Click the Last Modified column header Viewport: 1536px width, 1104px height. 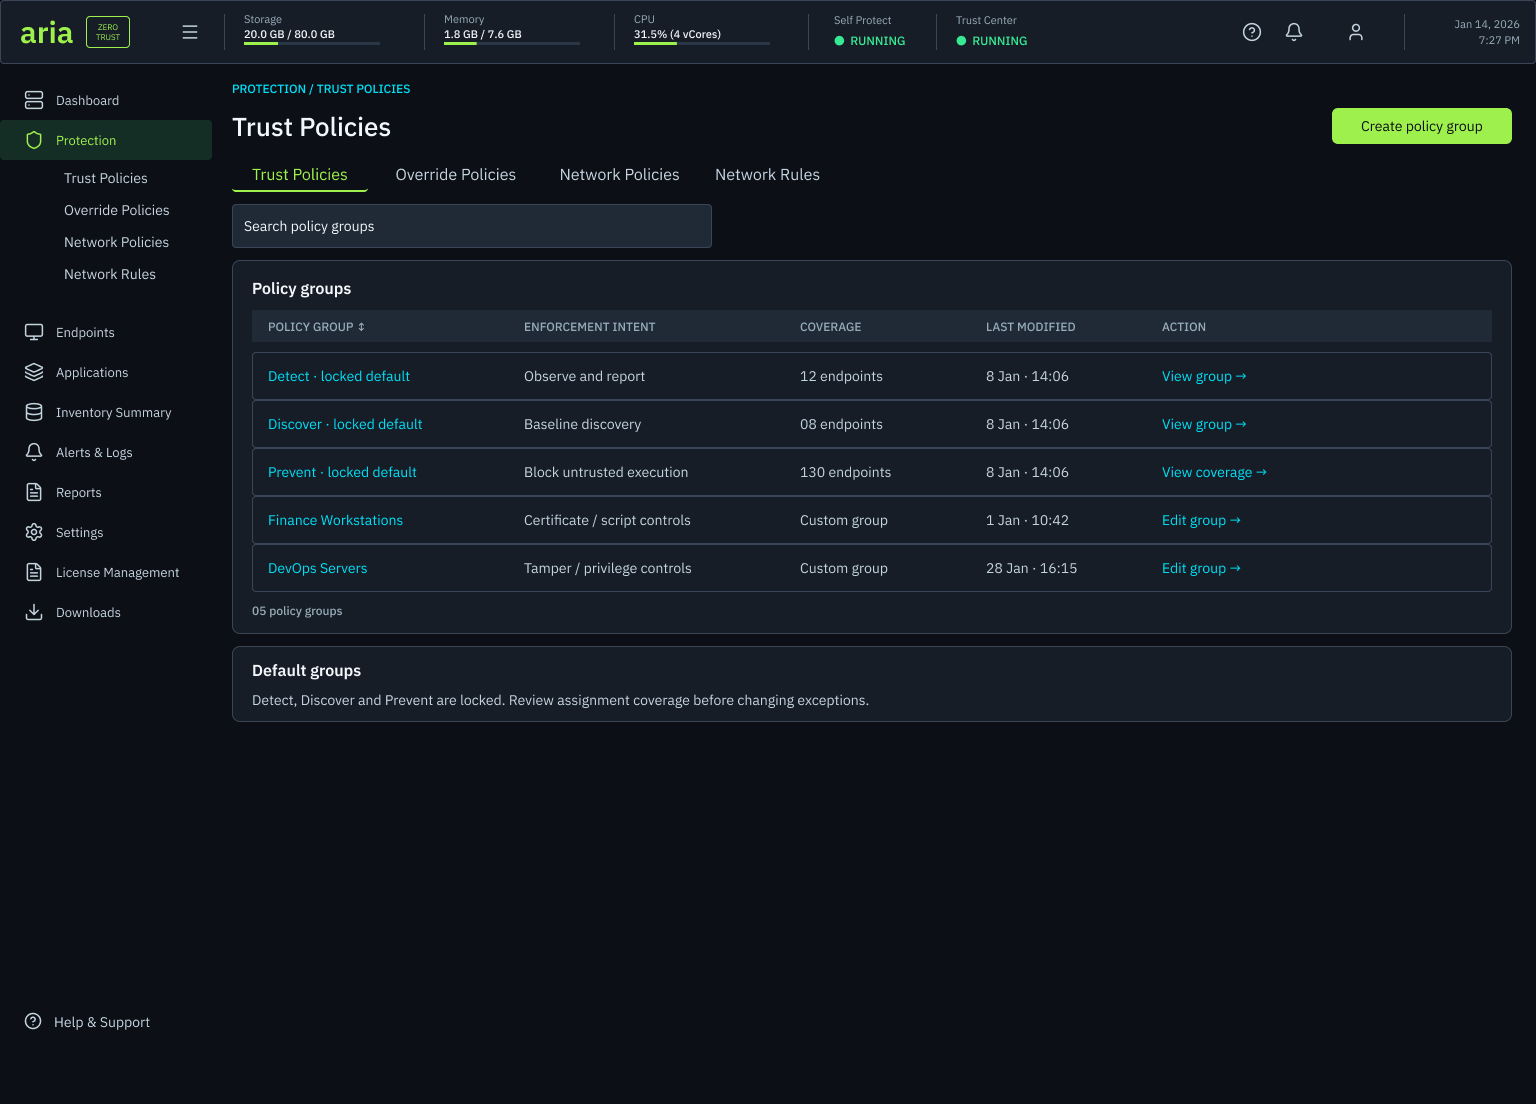click(1031, 327)
